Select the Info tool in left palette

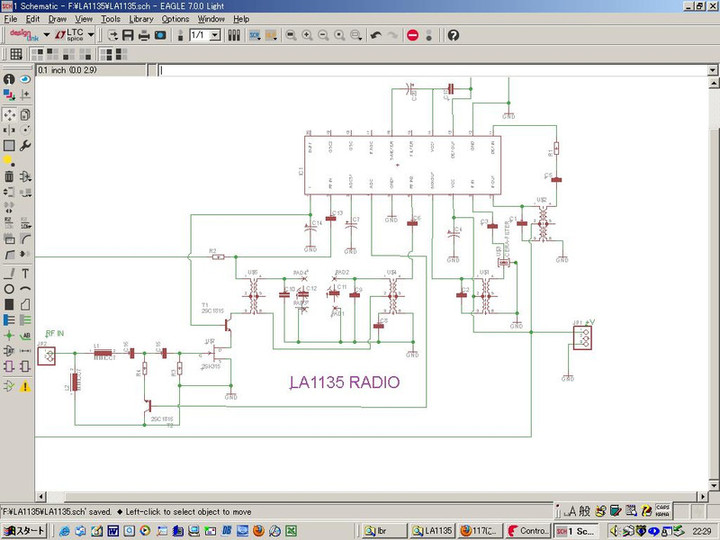[x=9, y=79]
